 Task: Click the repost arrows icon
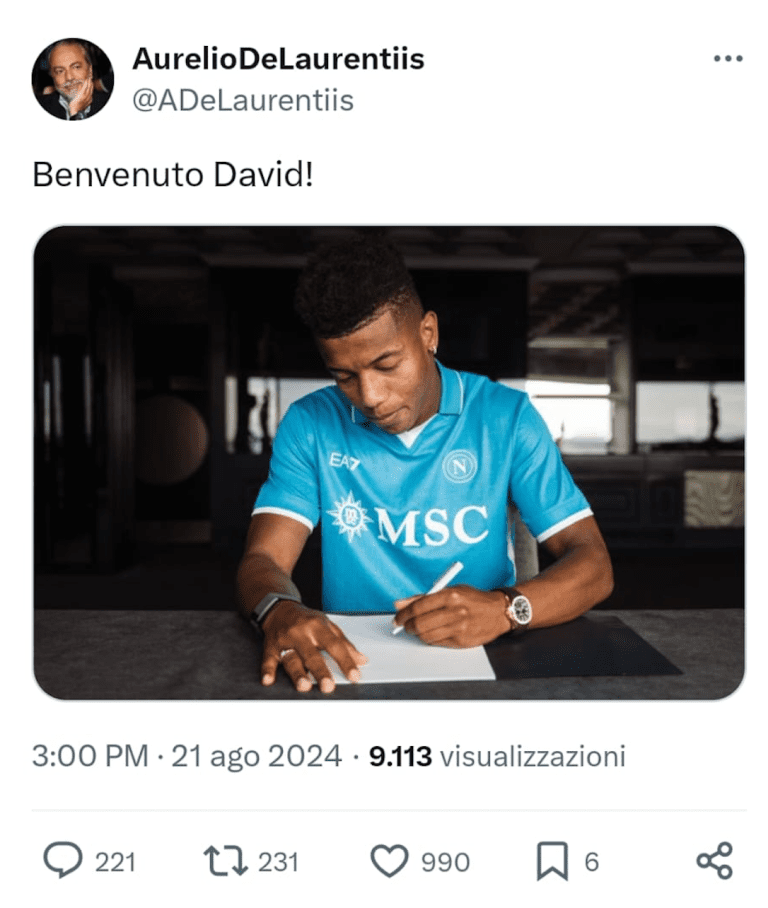[x=225, y=861]
